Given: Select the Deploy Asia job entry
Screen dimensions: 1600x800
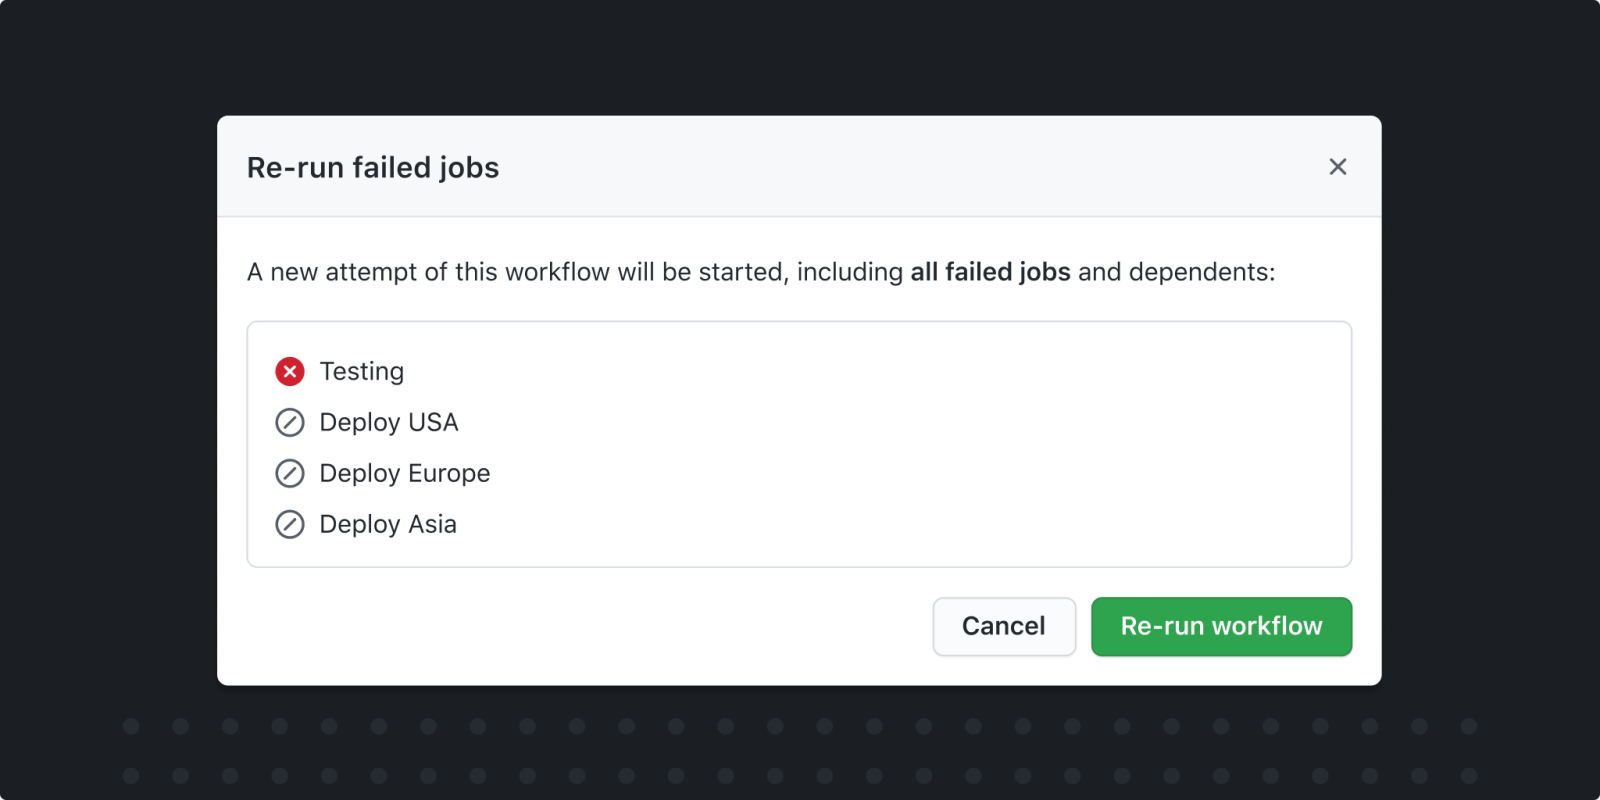Looking at the screenshot, I should click(x=387, y=524).
